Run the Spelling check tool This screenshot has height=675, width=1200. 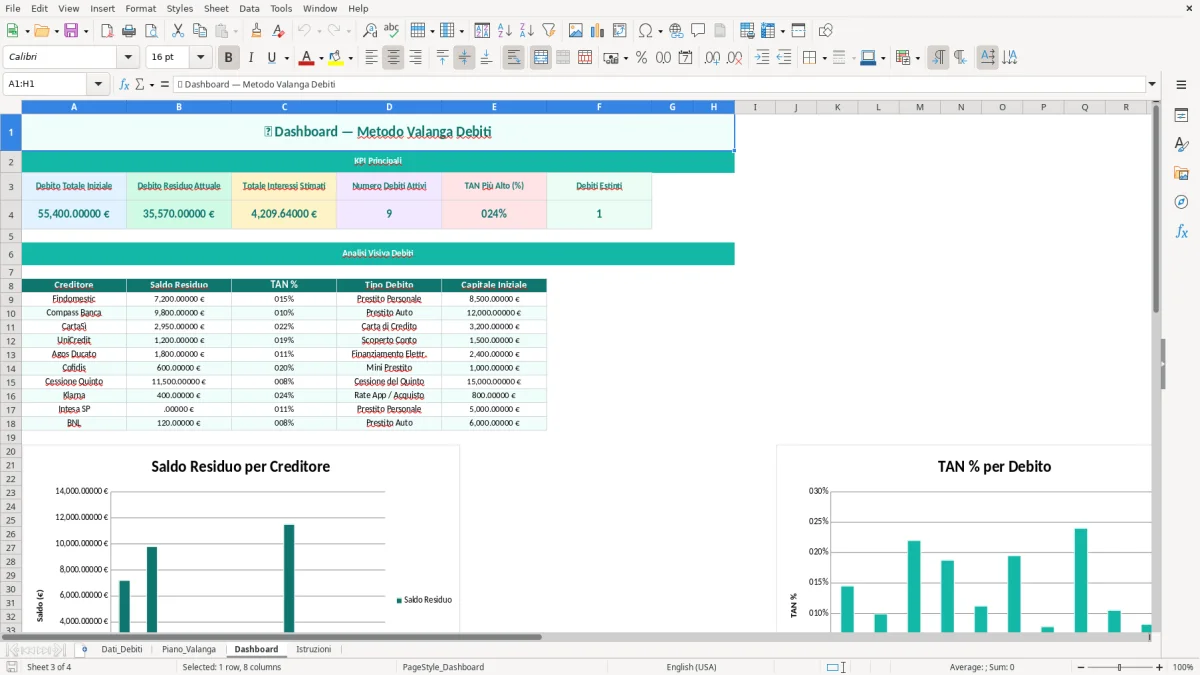392,31
